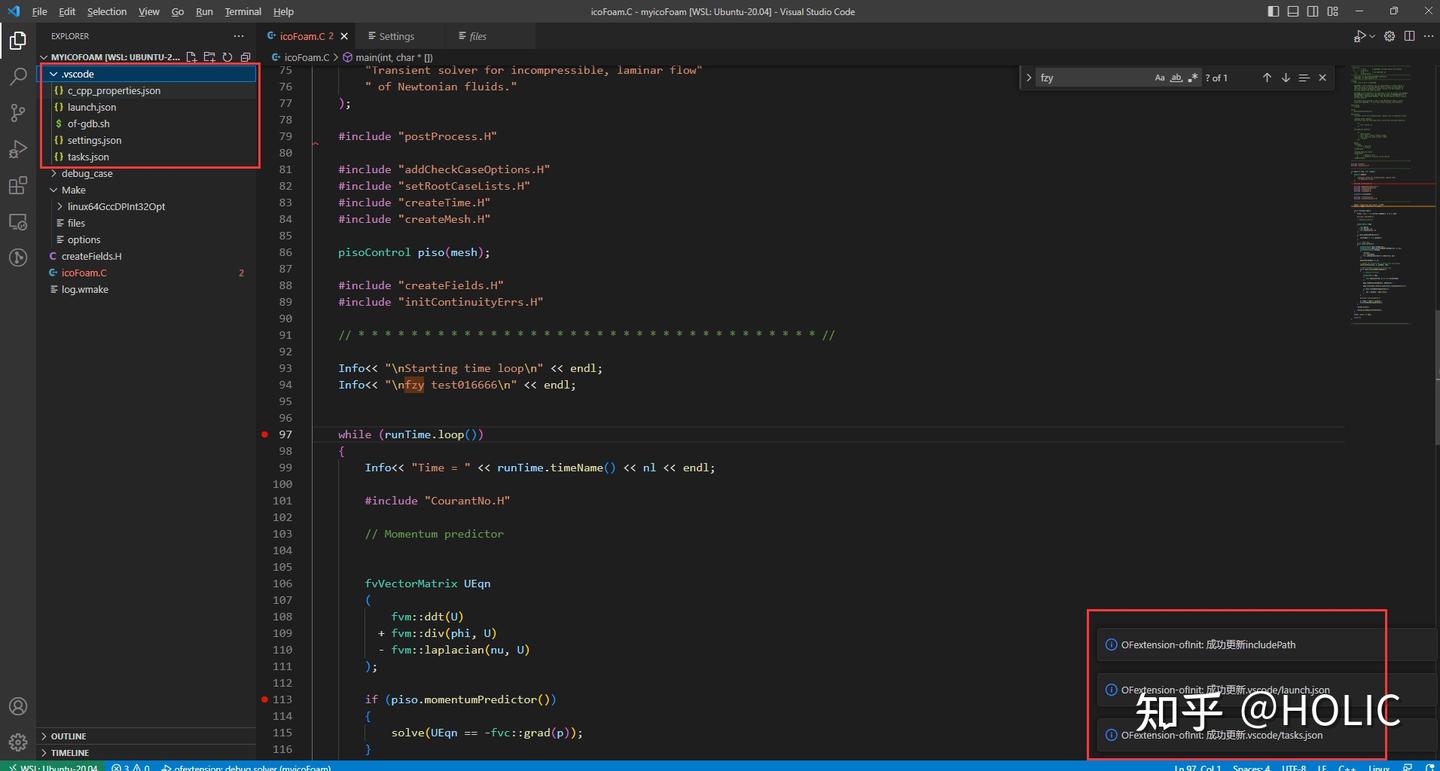Screen dimensions: 1440x771
Task: Click the WSL: Ubuntu-20.04 remote indicator
Action: pos(53,767)
